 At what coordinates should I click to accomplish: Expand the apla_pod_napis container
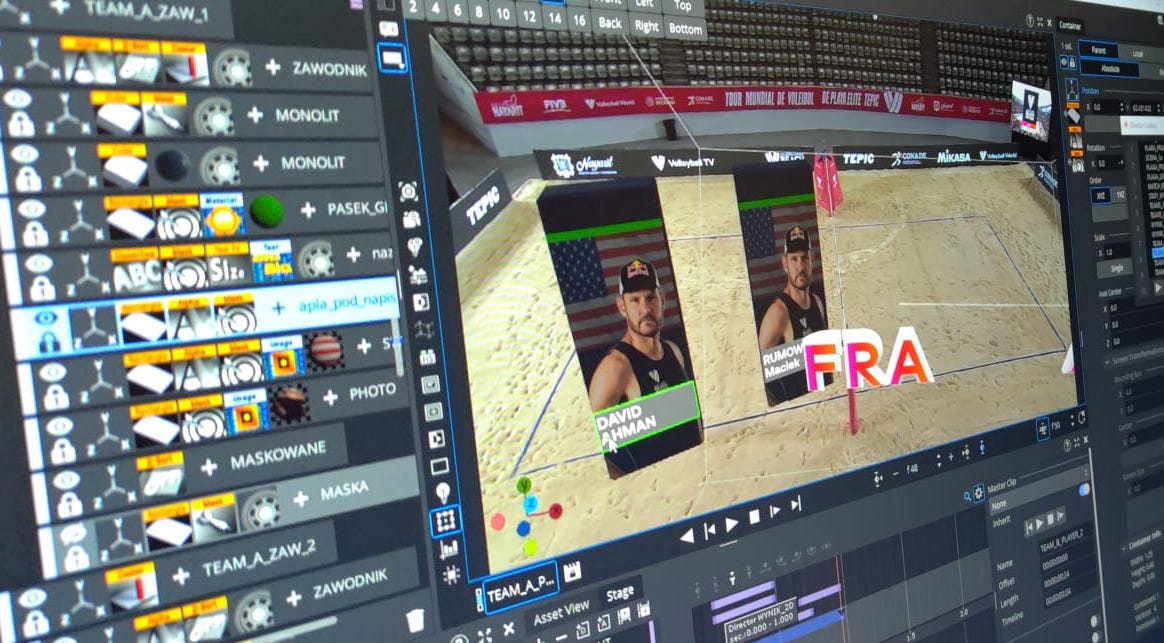[278, 307]
